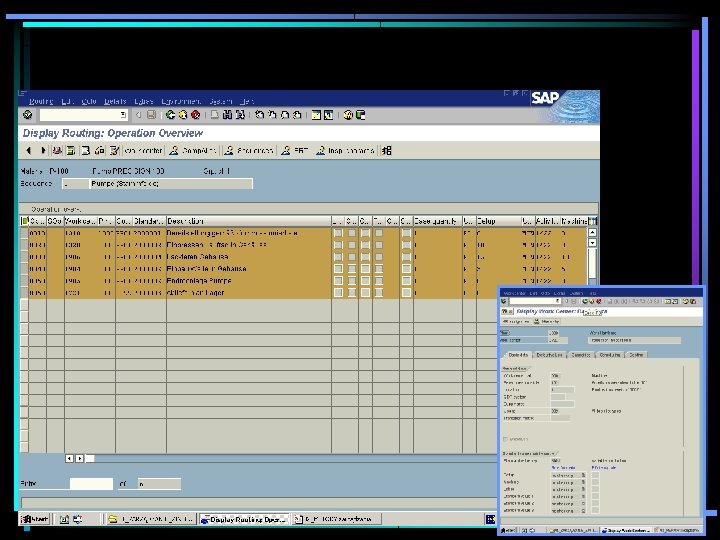Screen dimensions: 720x540
Task: Open the yellow Help icon
Action: [x=348, y=115]
